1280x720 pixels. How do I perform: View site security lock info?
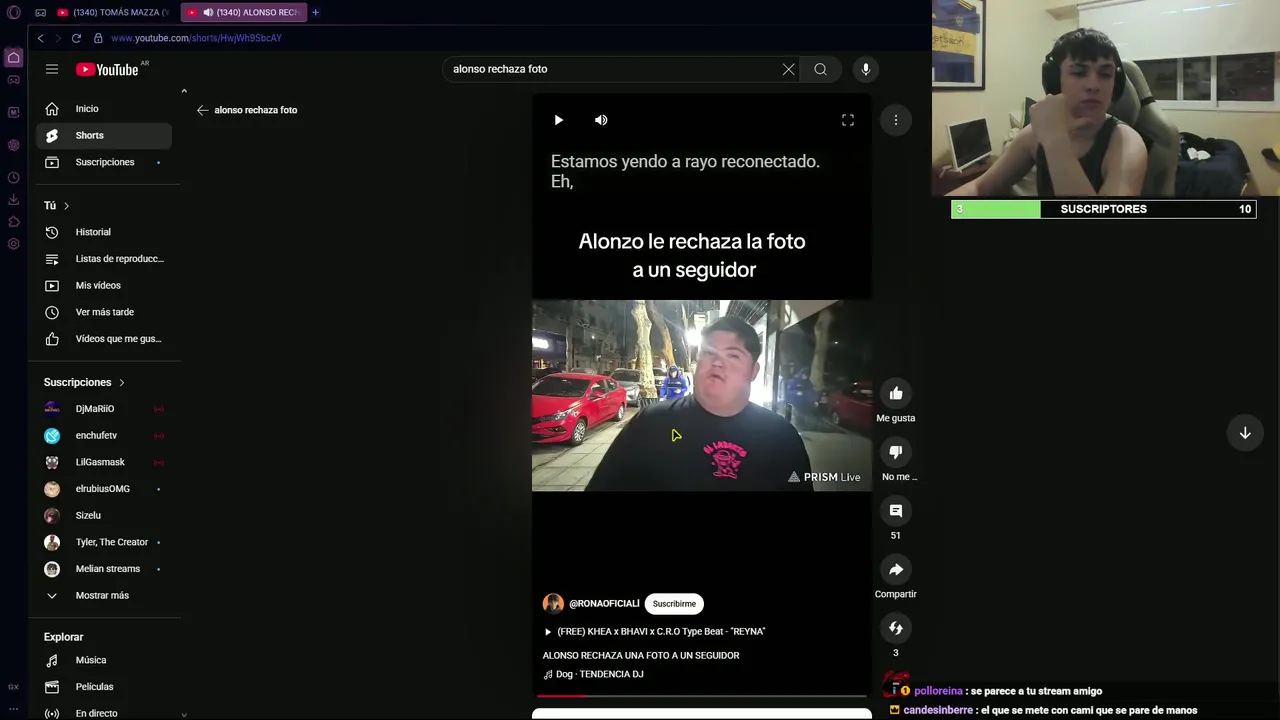click(x=98, y=38)
